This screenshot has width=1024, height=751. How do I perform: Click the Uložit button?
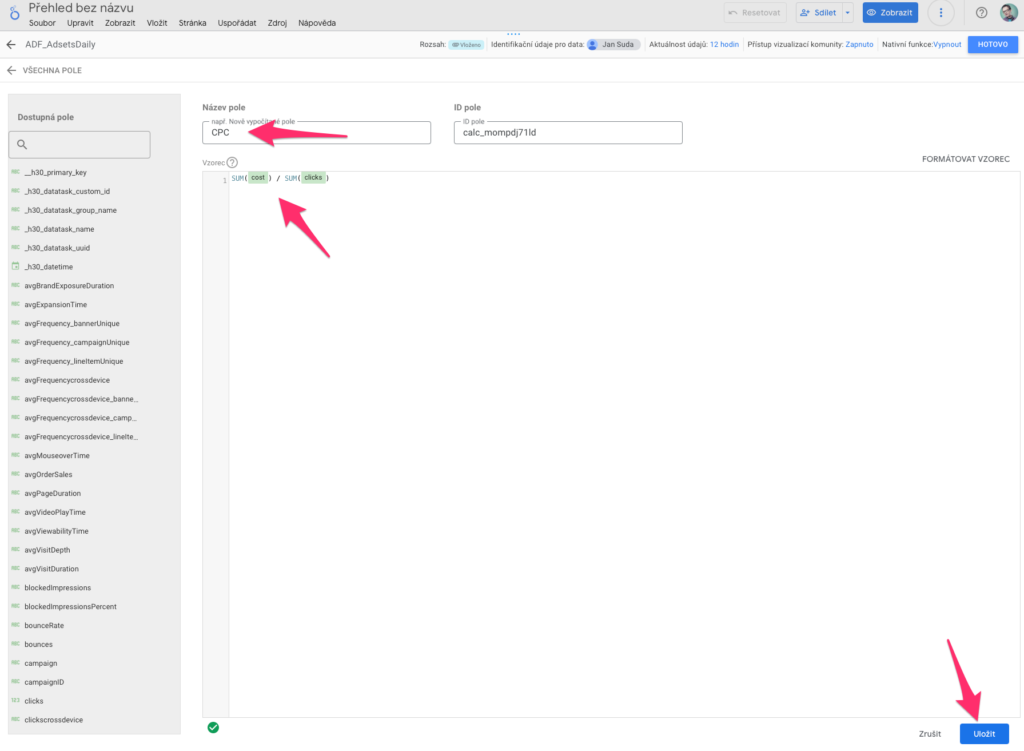click(x=984, y=733)
